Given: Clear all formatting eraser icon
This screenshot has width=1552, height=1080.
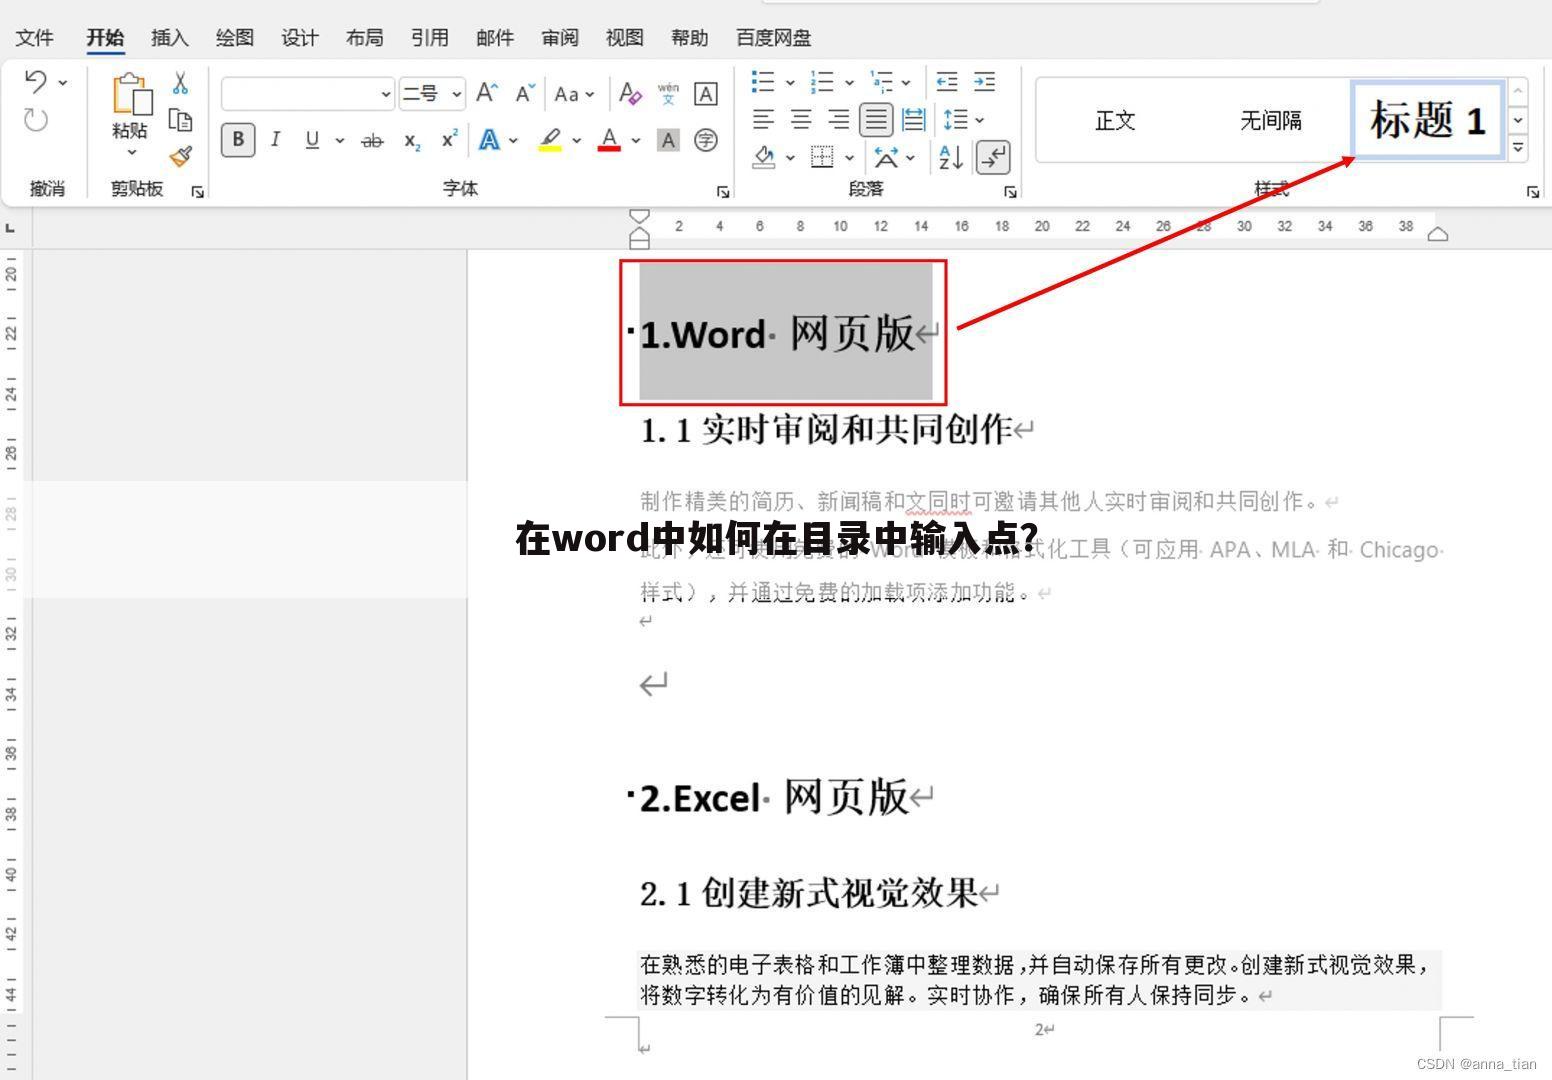Looking at the screenshot, I should pyautogui.click(x=630, y=94).
